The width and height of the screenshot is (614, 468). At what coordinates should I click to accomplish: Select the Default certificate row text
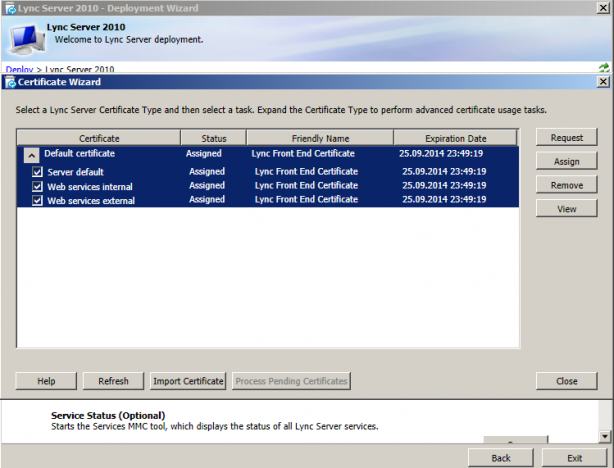79,154
